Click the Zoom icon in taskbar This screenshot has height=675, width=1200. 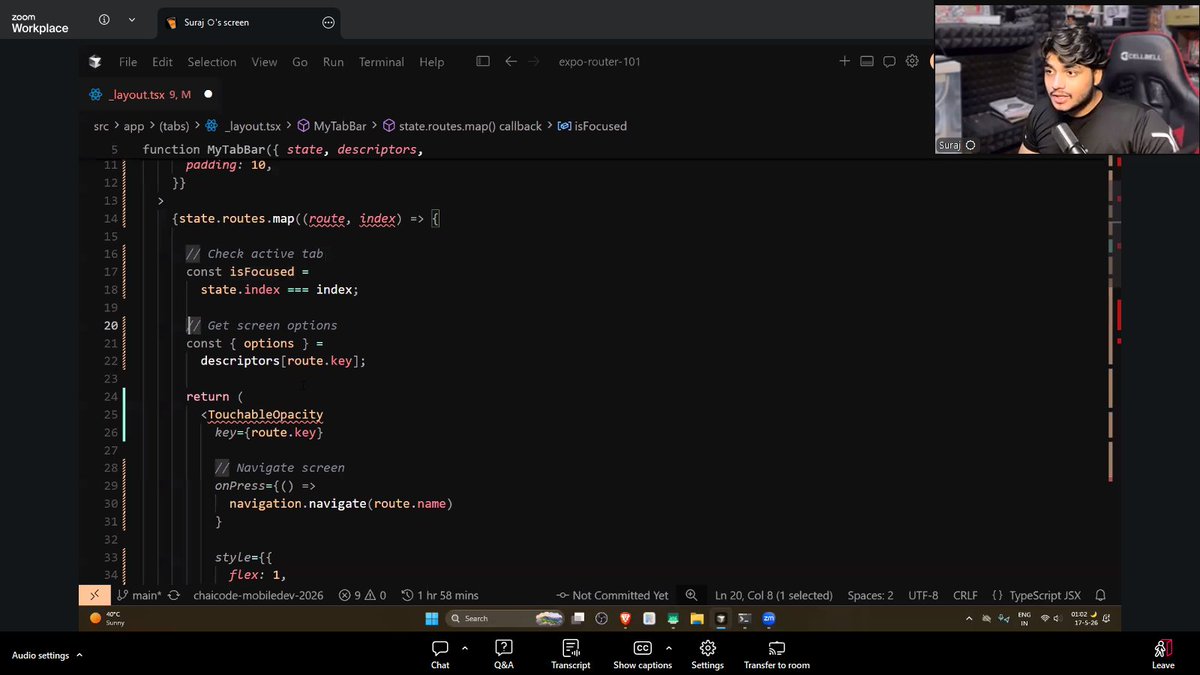pos(768,618)
